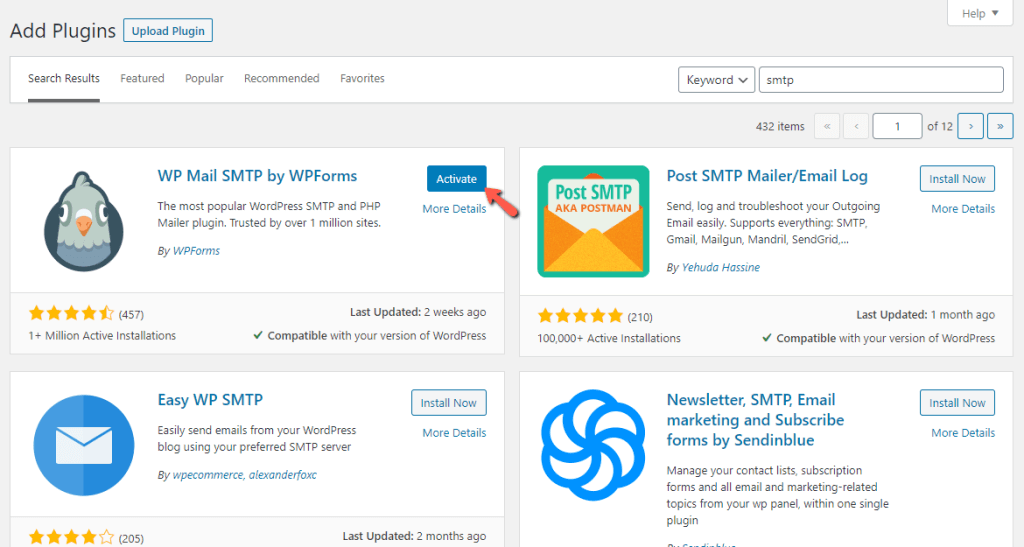The image size is (1024, 547).
Task: Open the Newsletter, SMTP, Email marketing title
Action: (x=755, y=420)
